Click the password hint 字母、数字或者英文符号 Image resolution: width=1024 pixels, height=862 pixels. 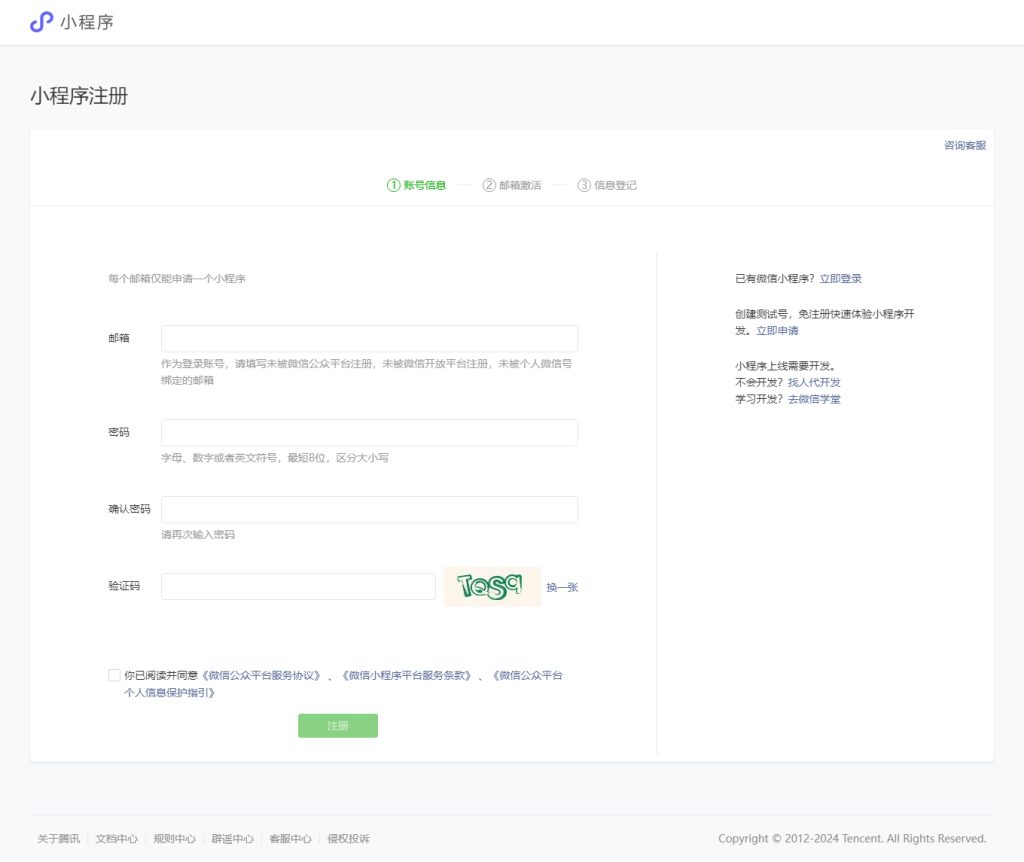coord(274,458)
